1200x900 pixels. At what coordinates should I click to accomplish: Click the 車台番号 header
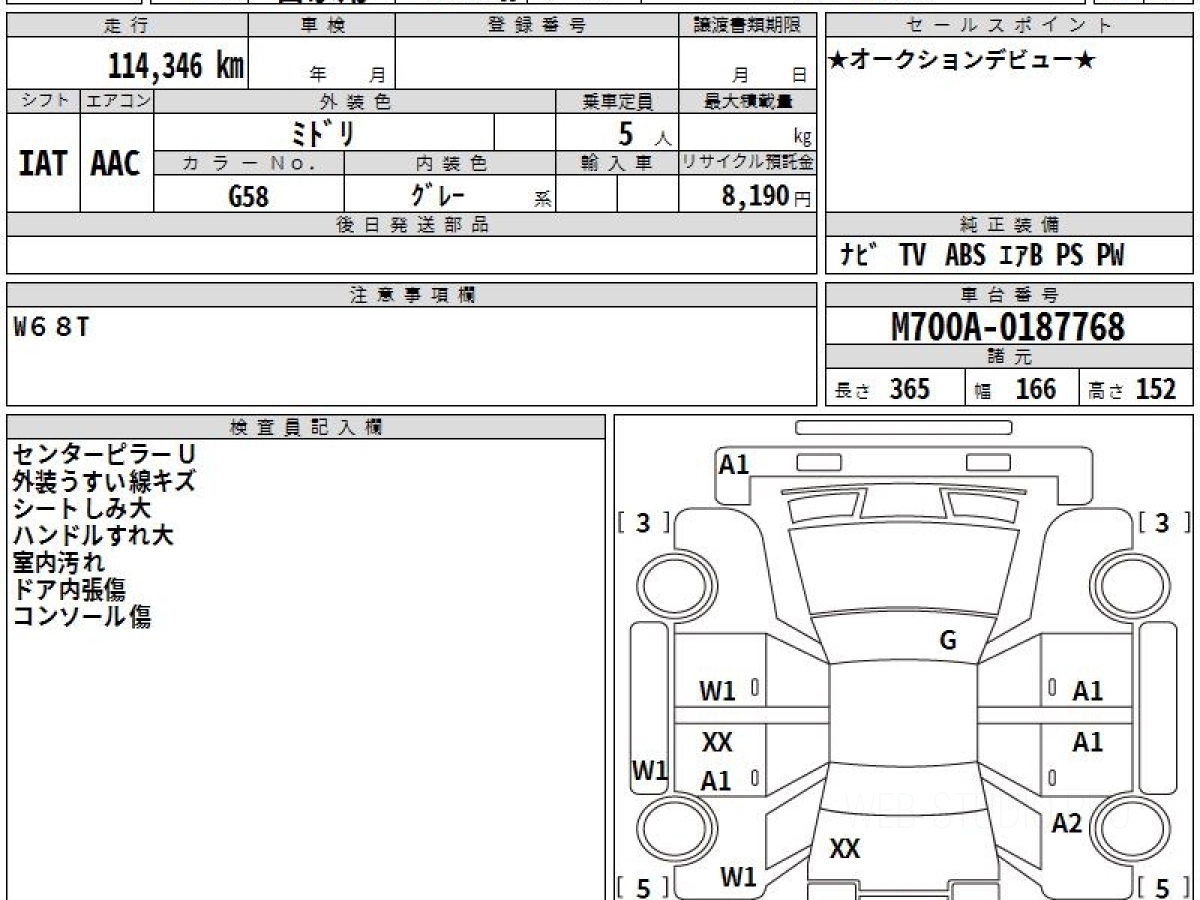[x=1009, y=294]
